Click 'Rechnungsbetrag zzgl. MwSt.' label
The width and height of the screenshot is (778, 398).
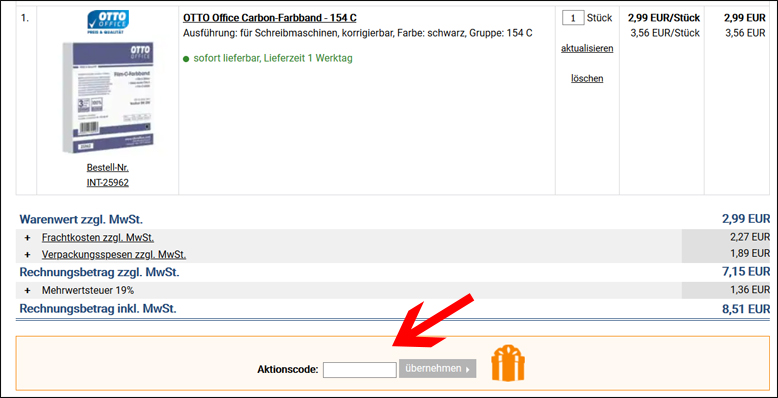tap(99, 272)
